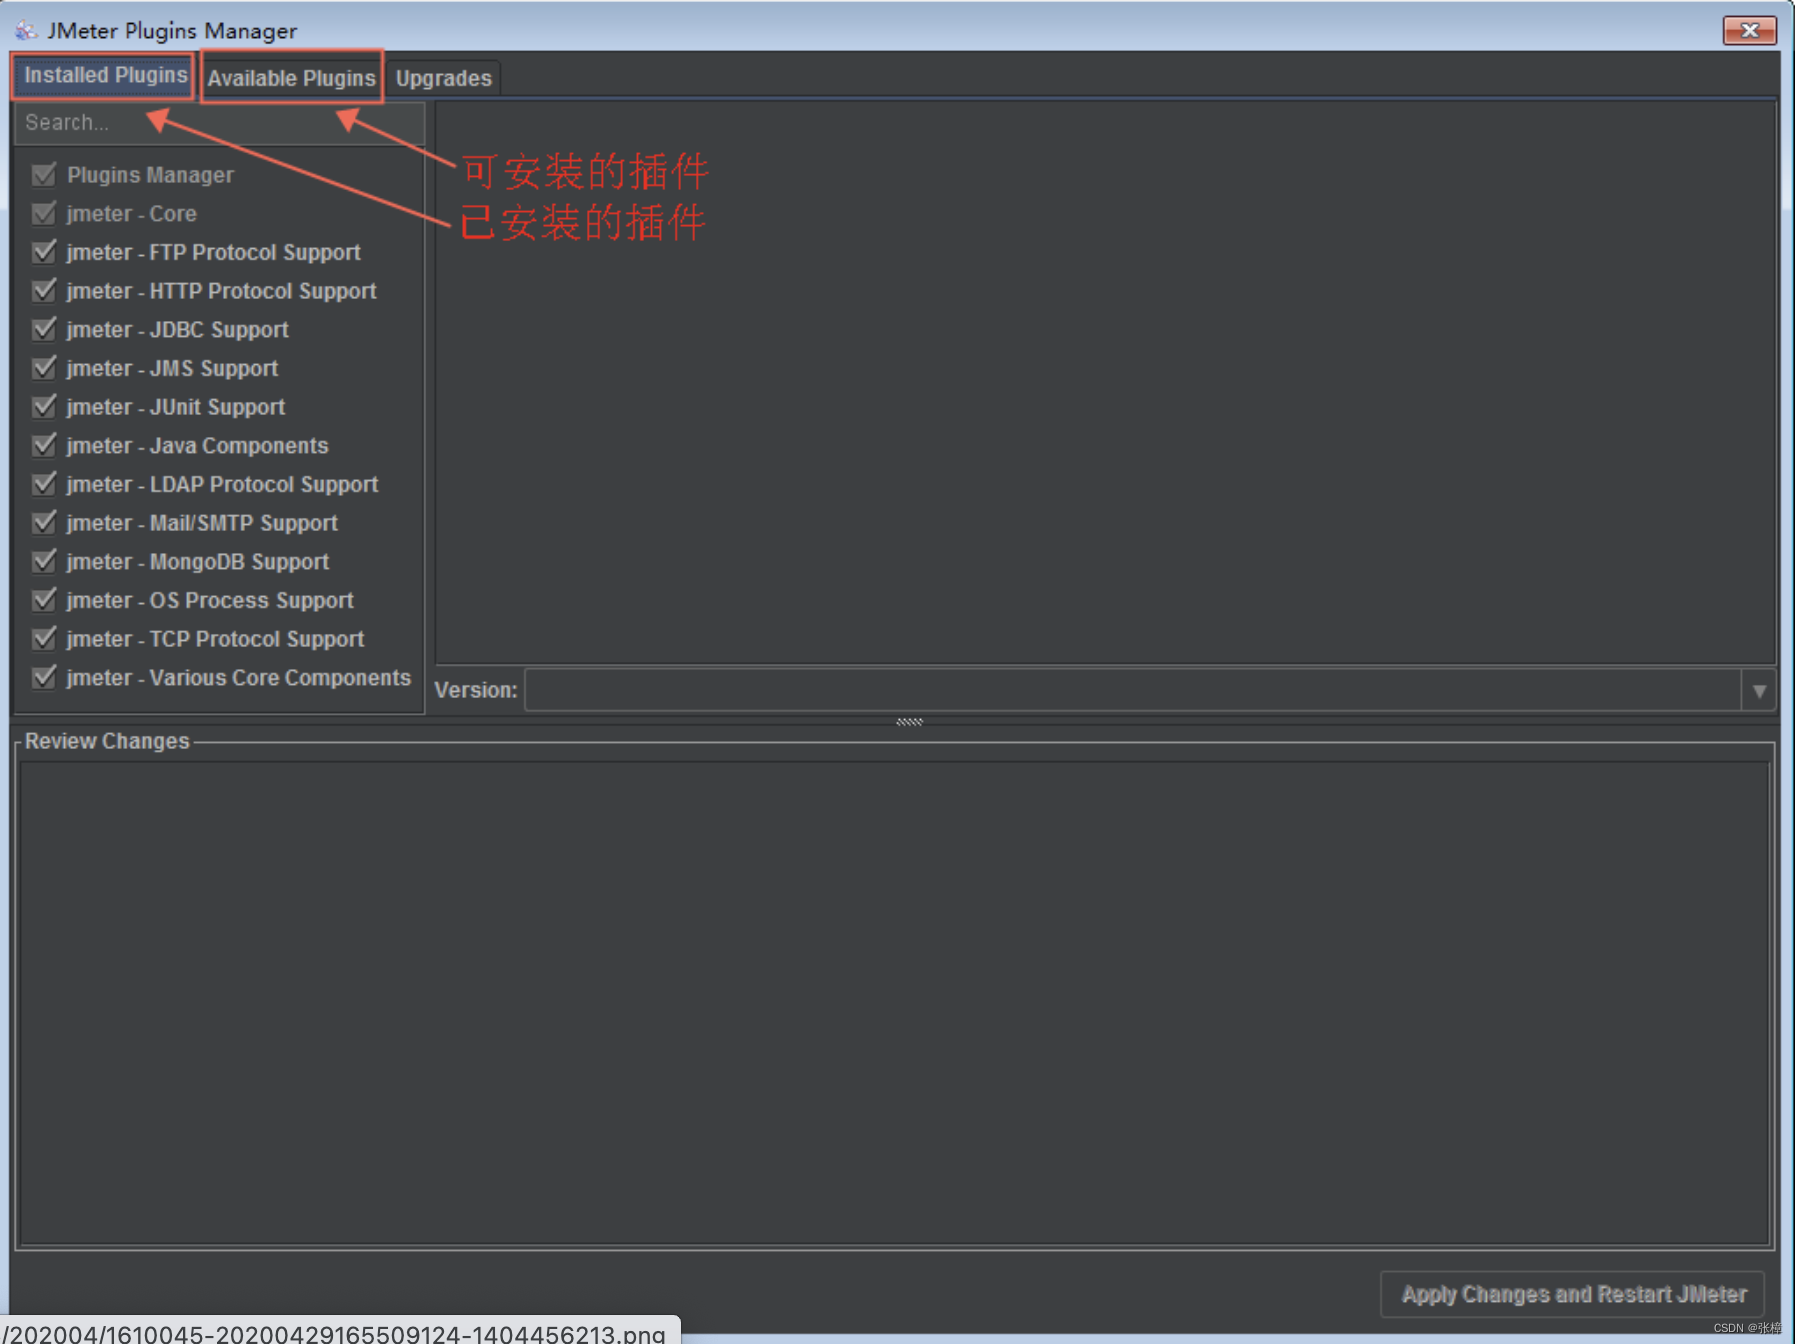Uncheck jmeter - Mail/SMTP Support checkbox
Image resolution: width=1798 pixels, height=1344 pixels.
(44, 523)
